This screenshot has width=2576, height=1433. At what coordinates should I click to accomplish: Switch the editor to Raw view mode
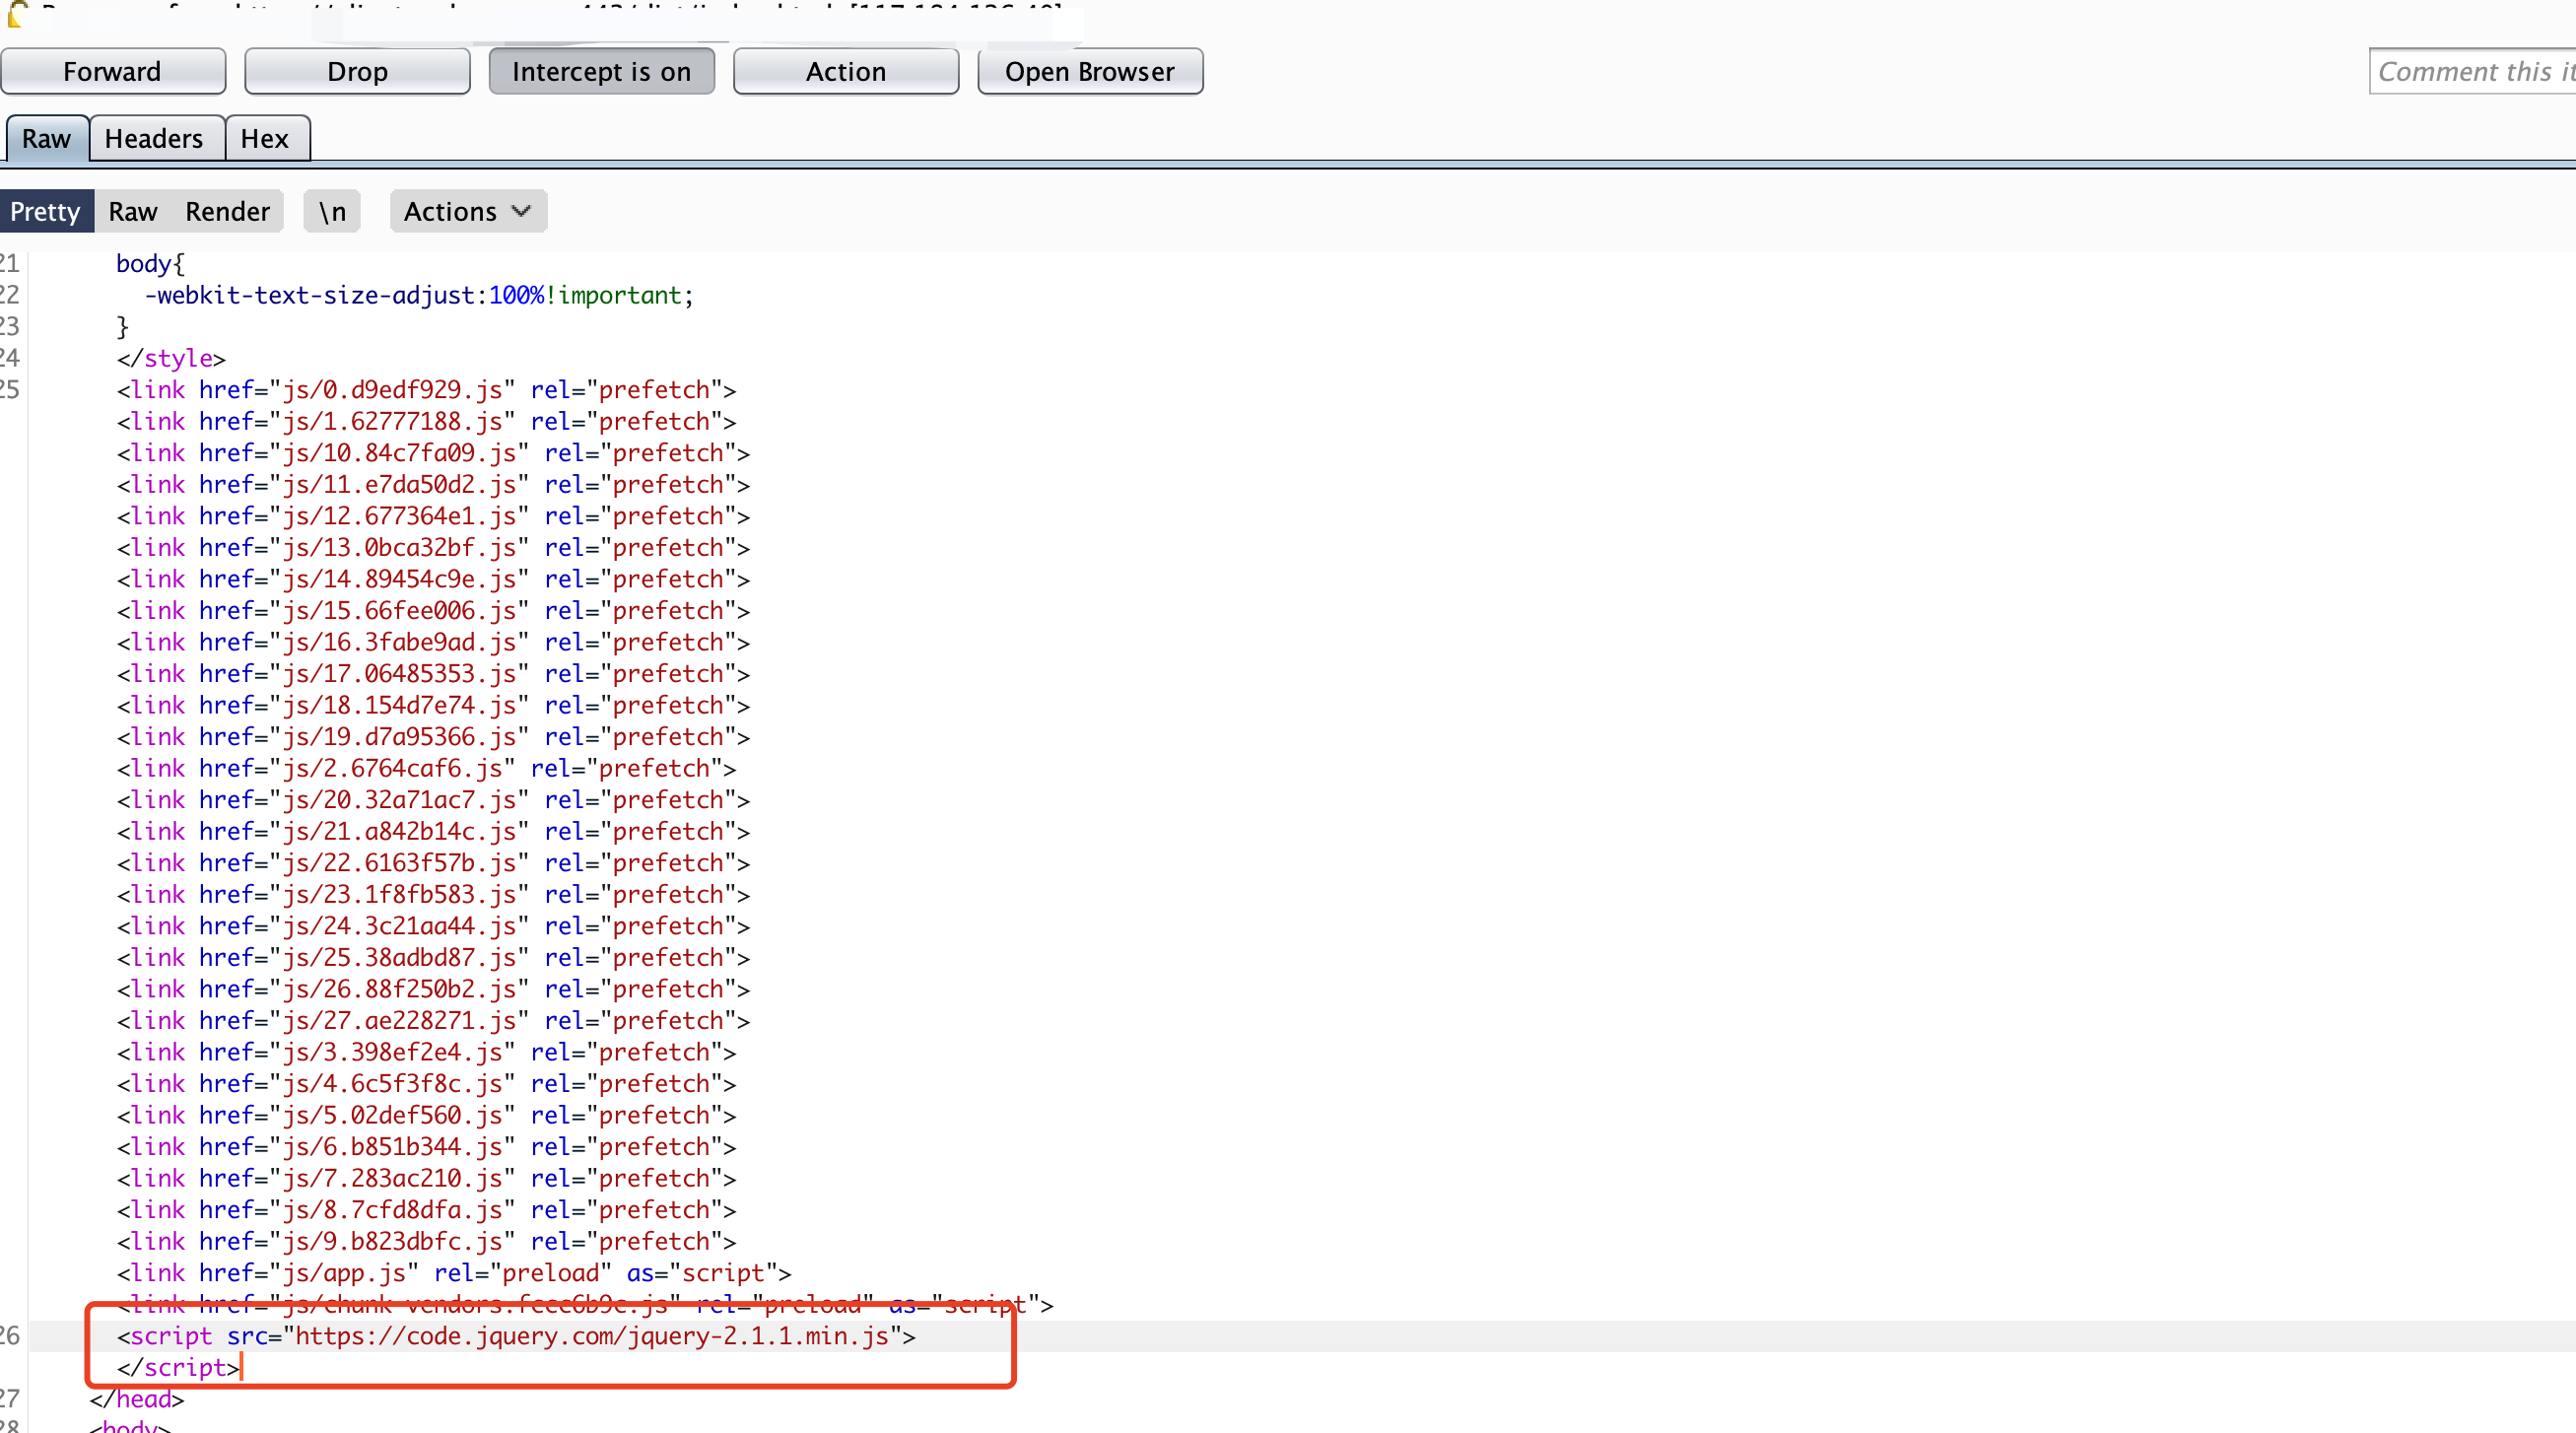point(133,212)
